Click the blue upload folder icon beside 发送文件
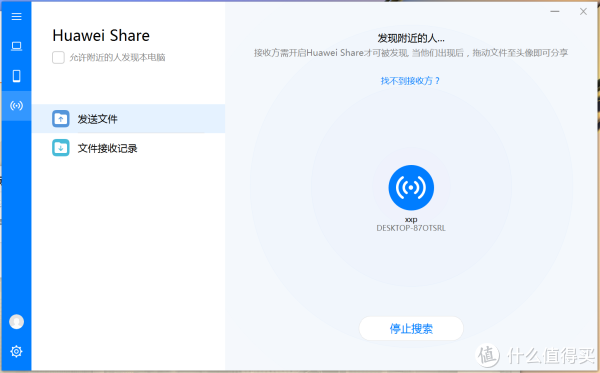This screenshot has height=373, width=600. click(60, 119)
